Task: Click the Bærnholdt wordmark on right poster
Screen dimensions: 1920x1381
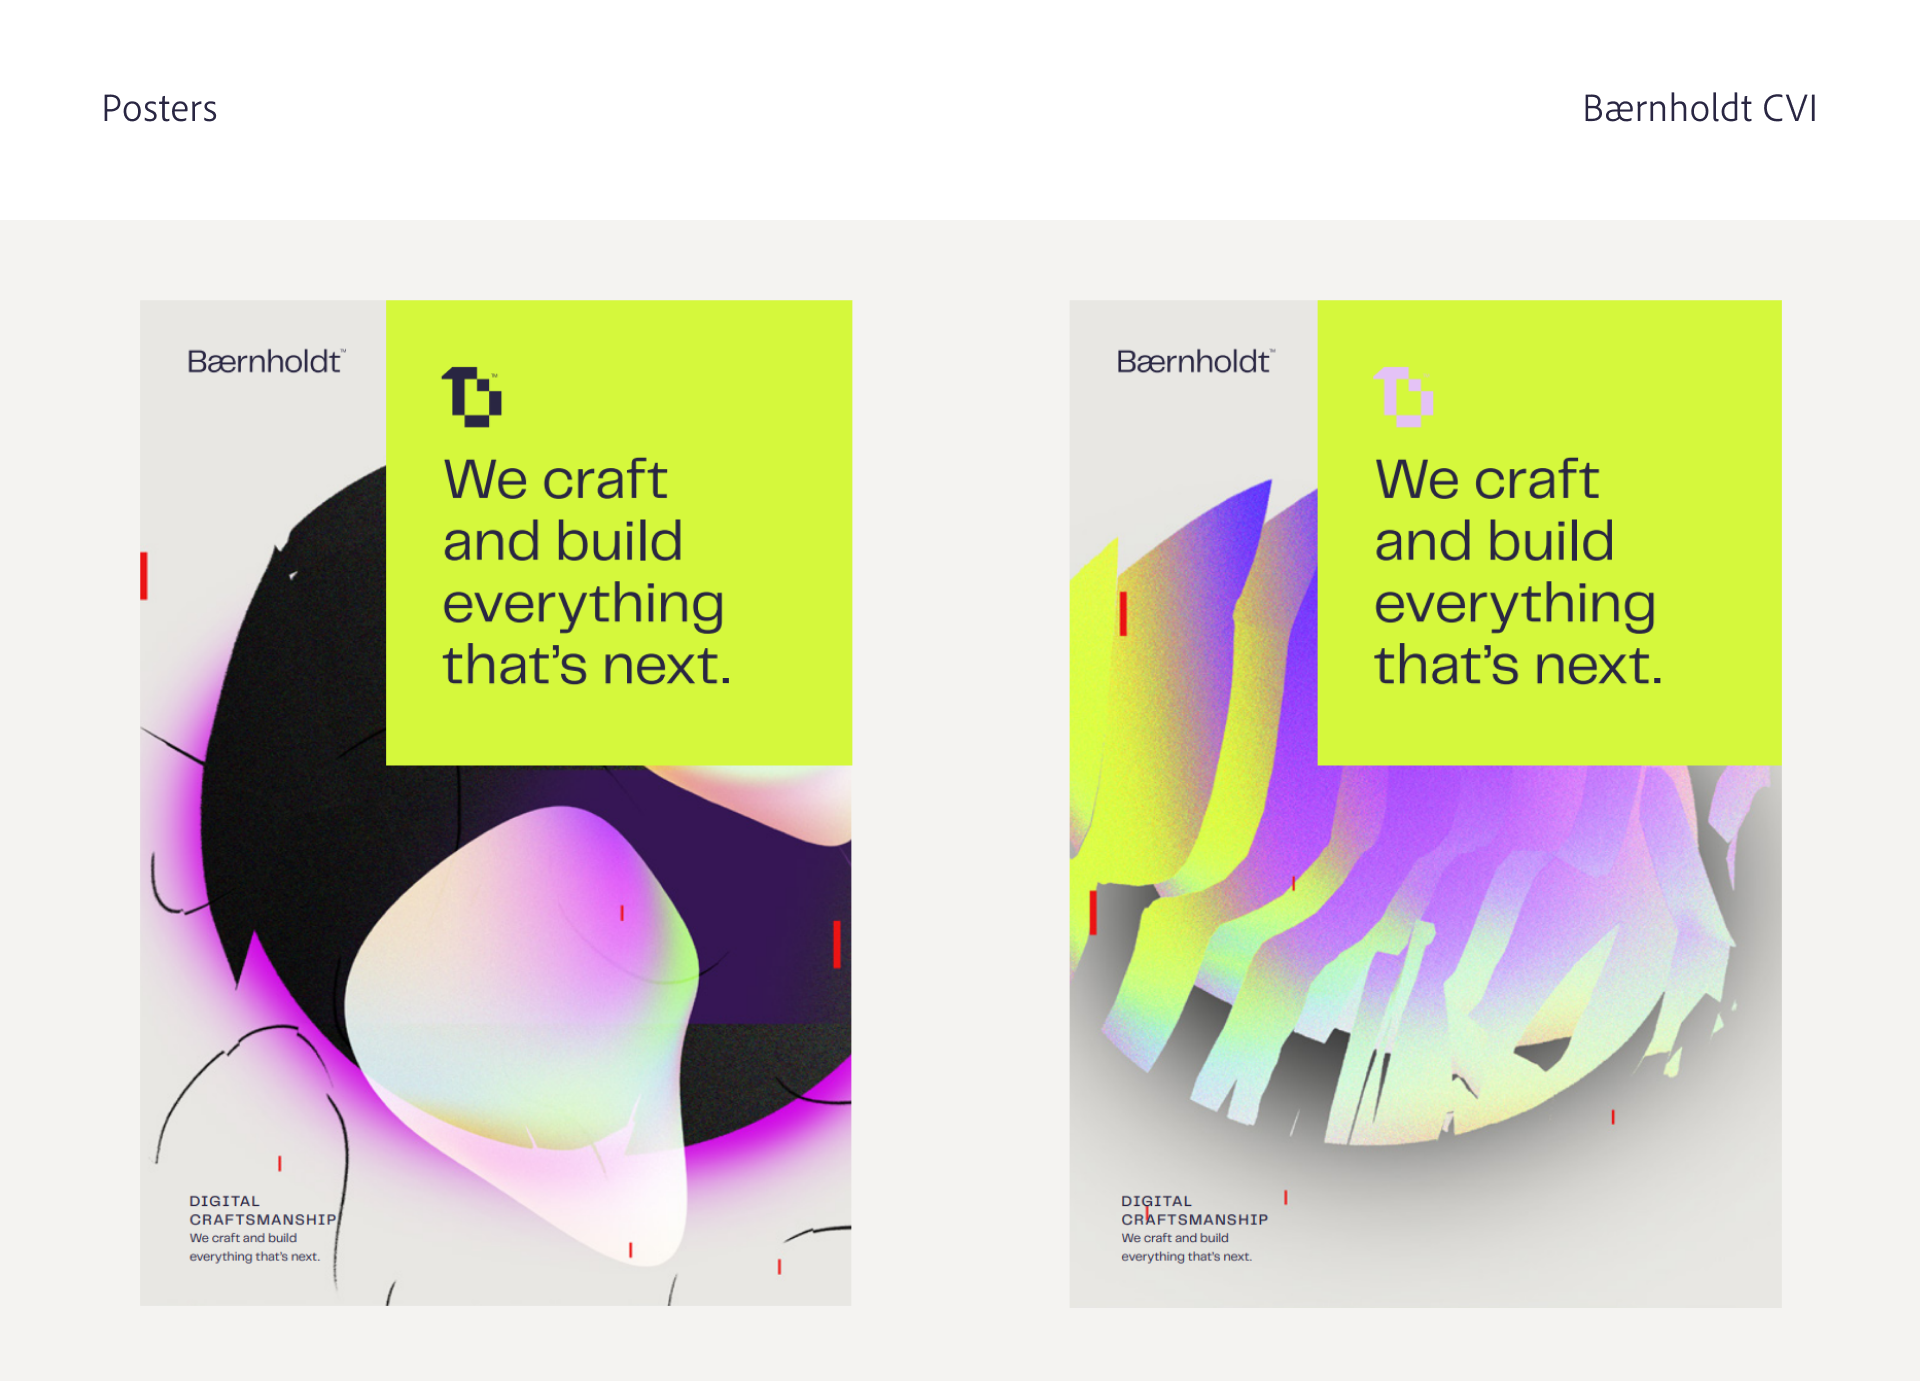Action: 1196,361
